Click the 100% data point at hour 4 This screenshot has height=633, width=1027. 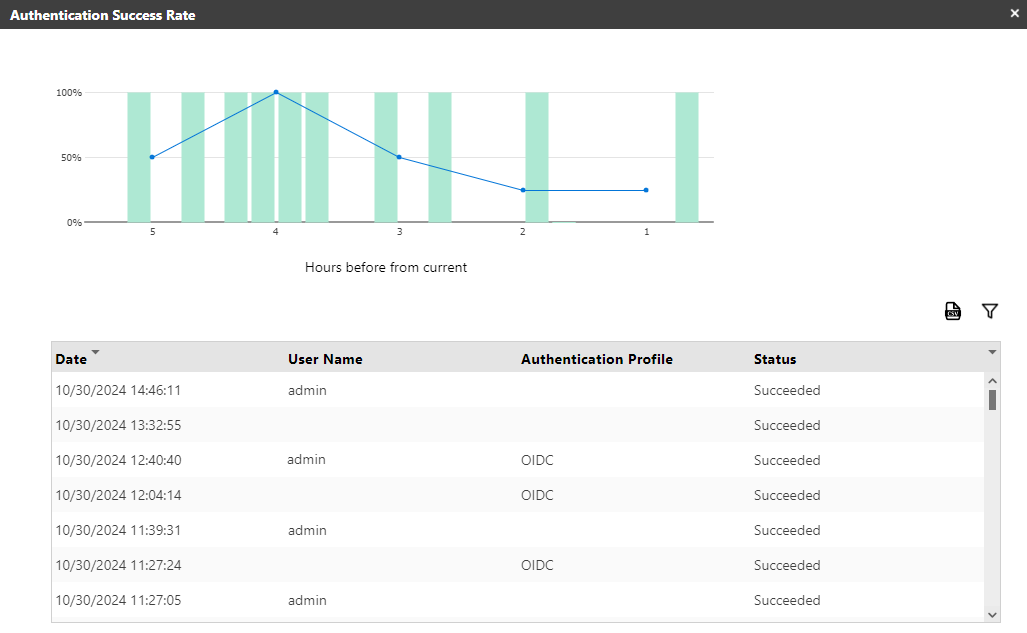click(276, 92)
